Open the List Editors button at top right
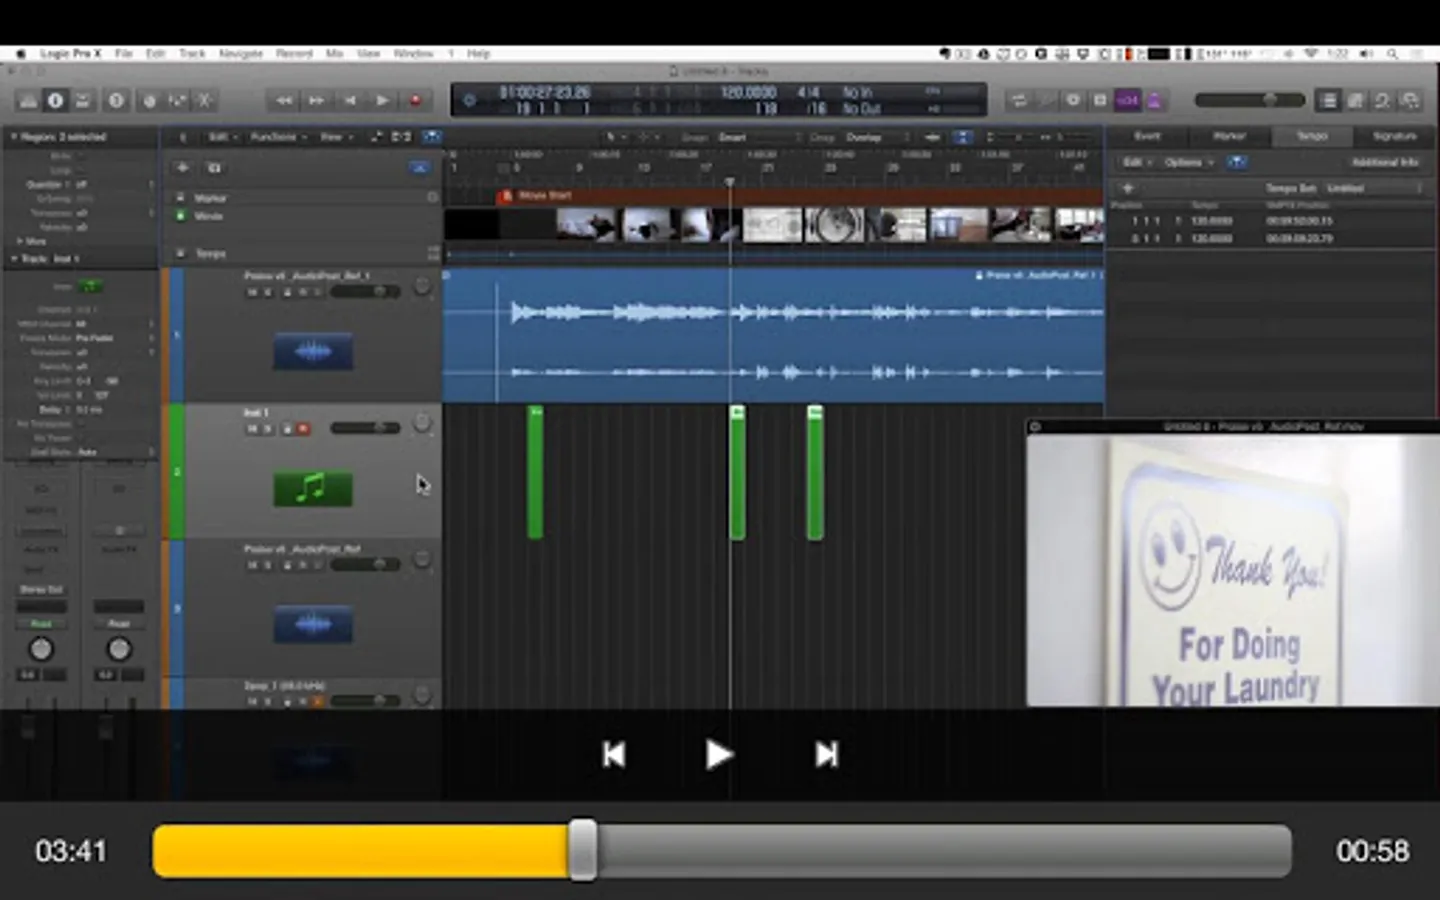This screenshot has width=1440, height=900. [x=1328, y=101]
